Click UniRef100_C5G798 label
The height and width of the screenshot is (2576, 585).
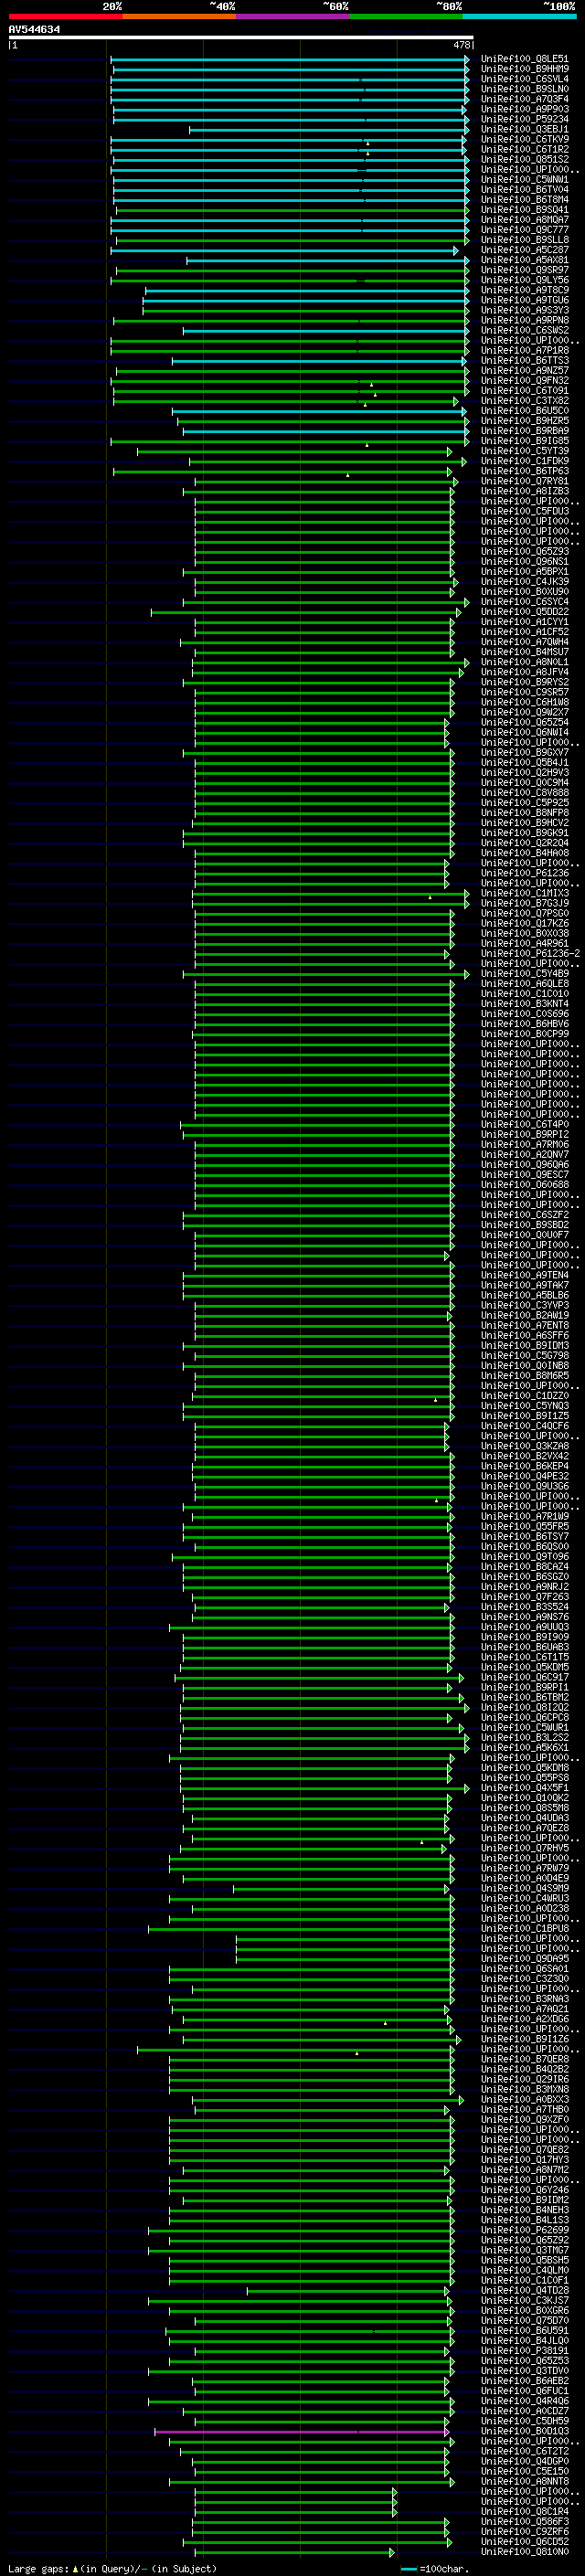click(x=524, y=1356)
